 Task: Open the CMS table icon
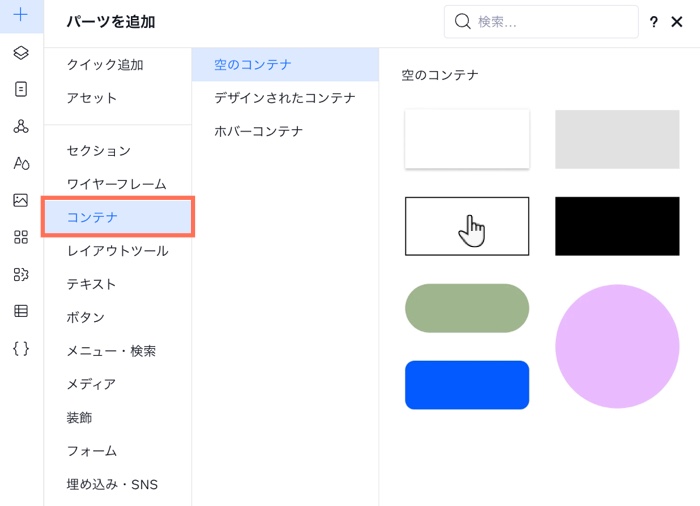(x=21, y=311)
